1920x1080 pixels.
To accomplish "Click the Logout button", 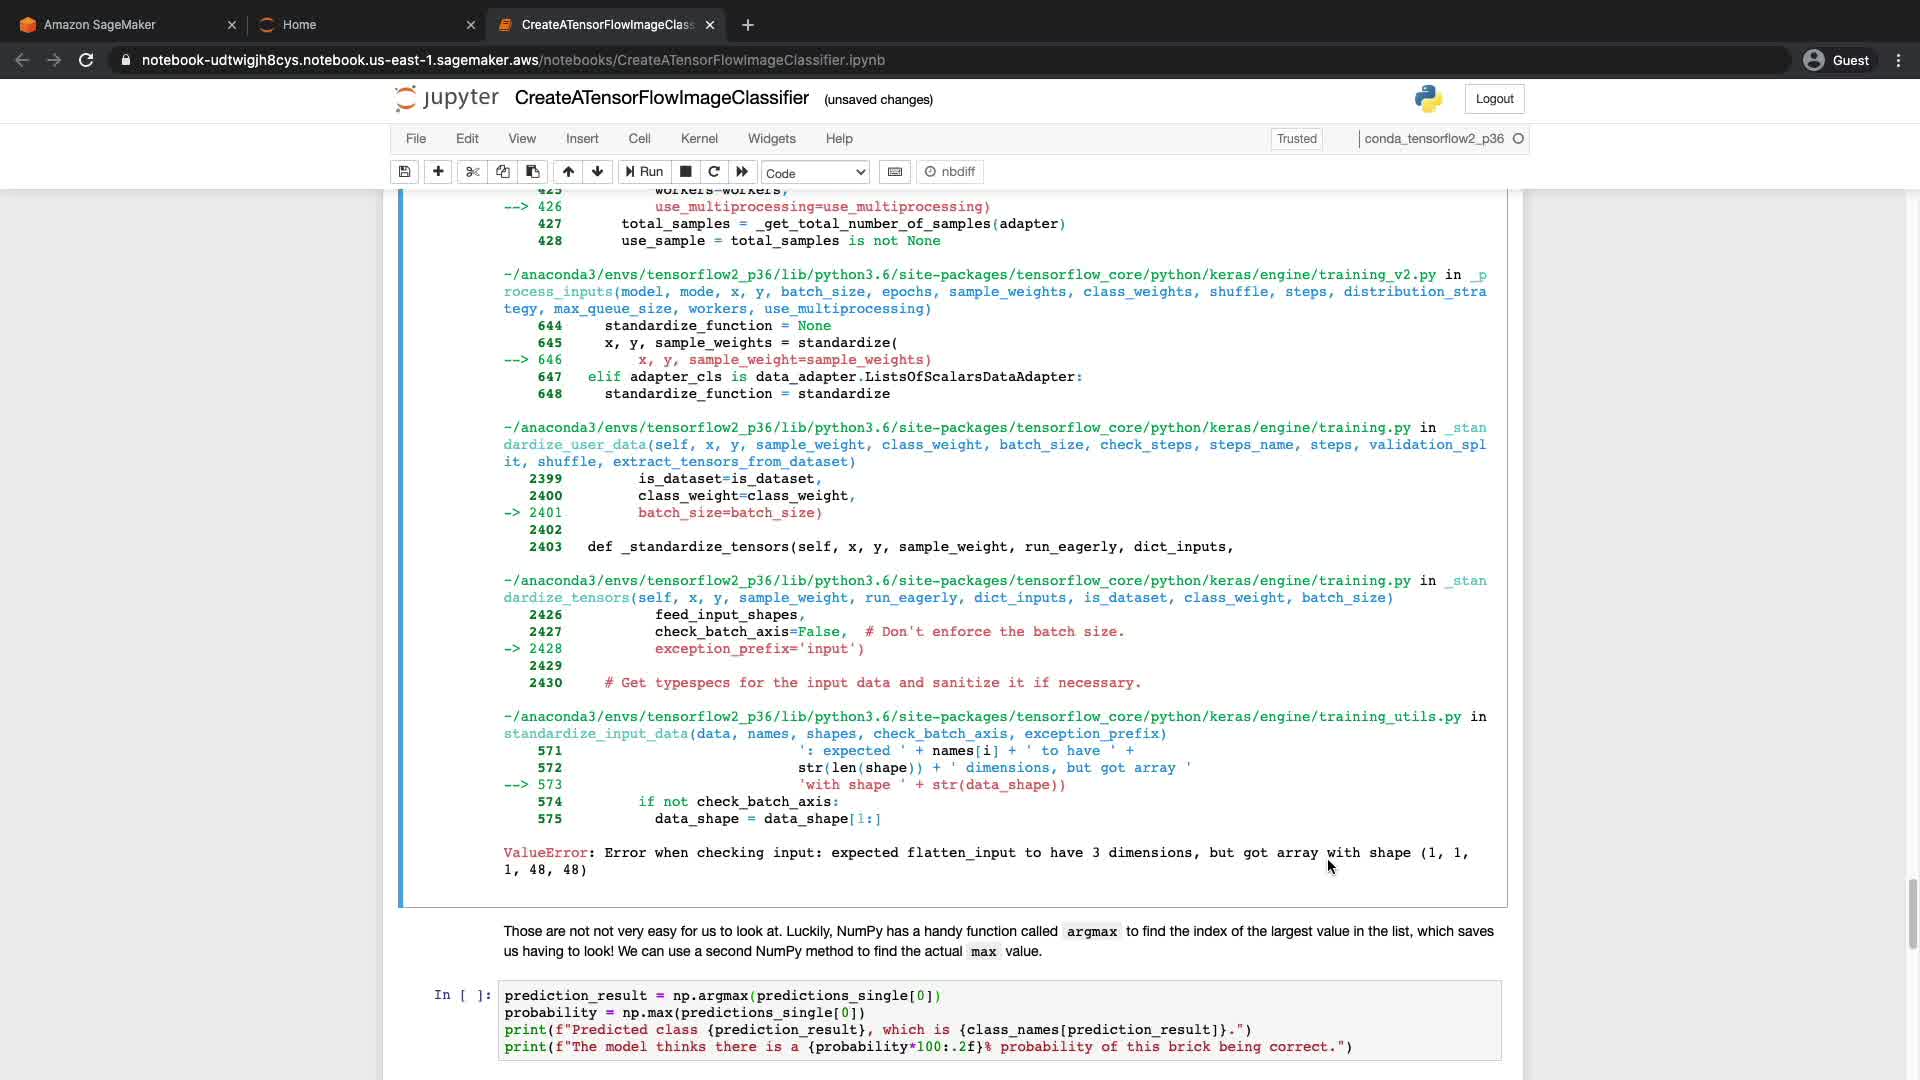I will tap(1494, 99).
